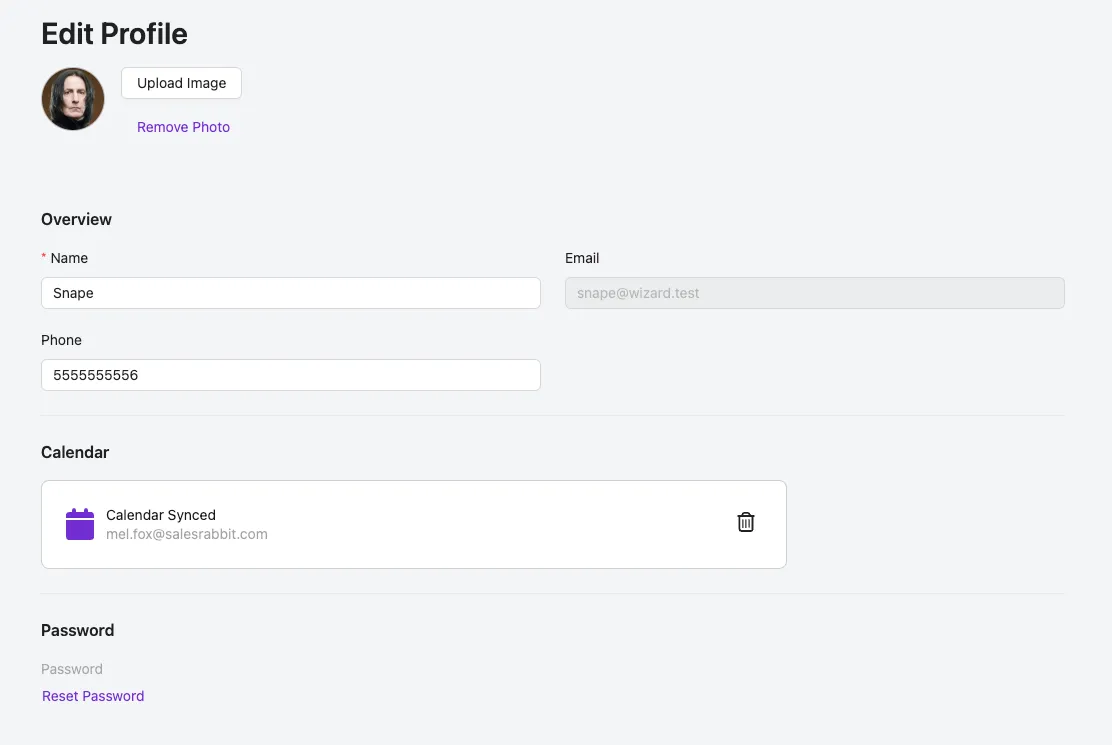Click the Name field label

coord(69,258)
